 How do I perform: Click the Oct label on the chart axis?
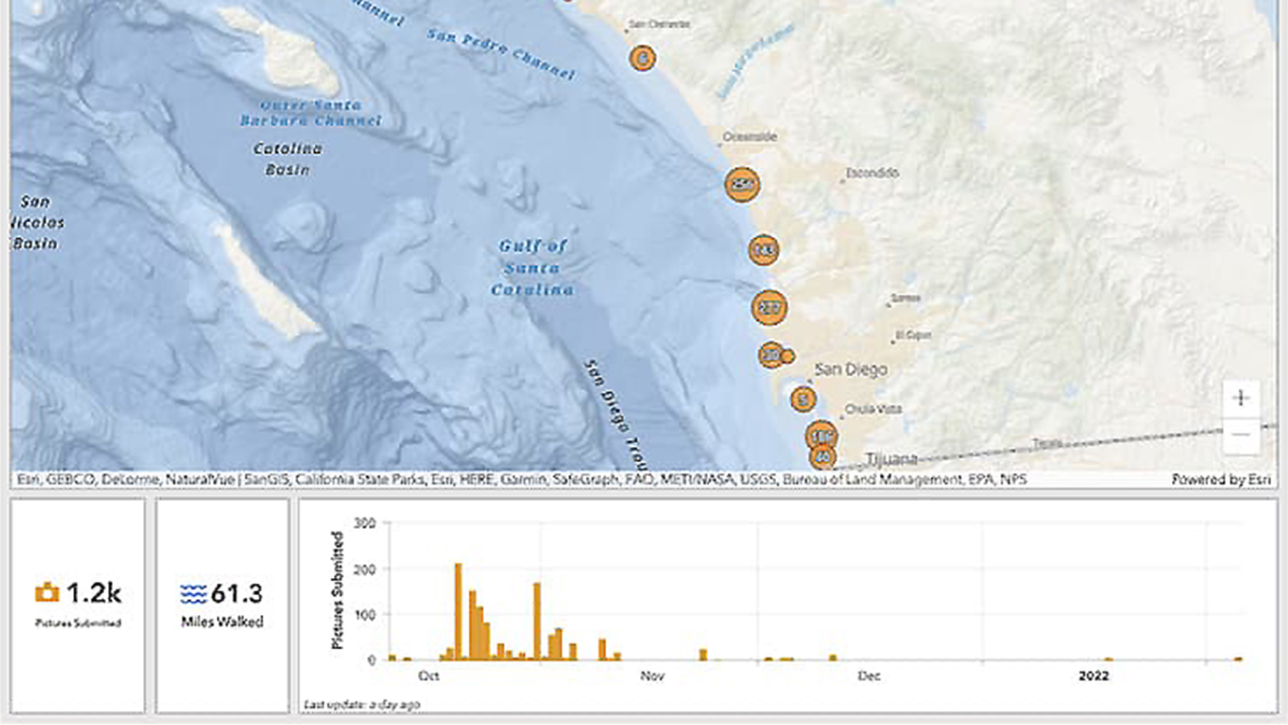coord(429,677)
